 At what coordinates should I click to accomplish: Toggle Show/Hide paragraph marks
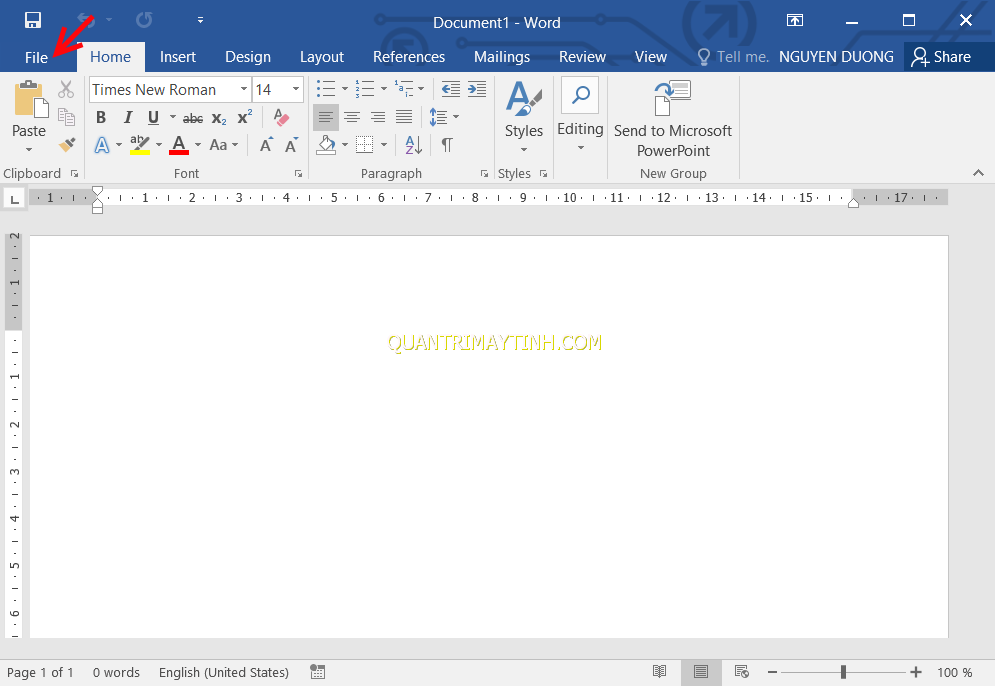tap(447, 145)
